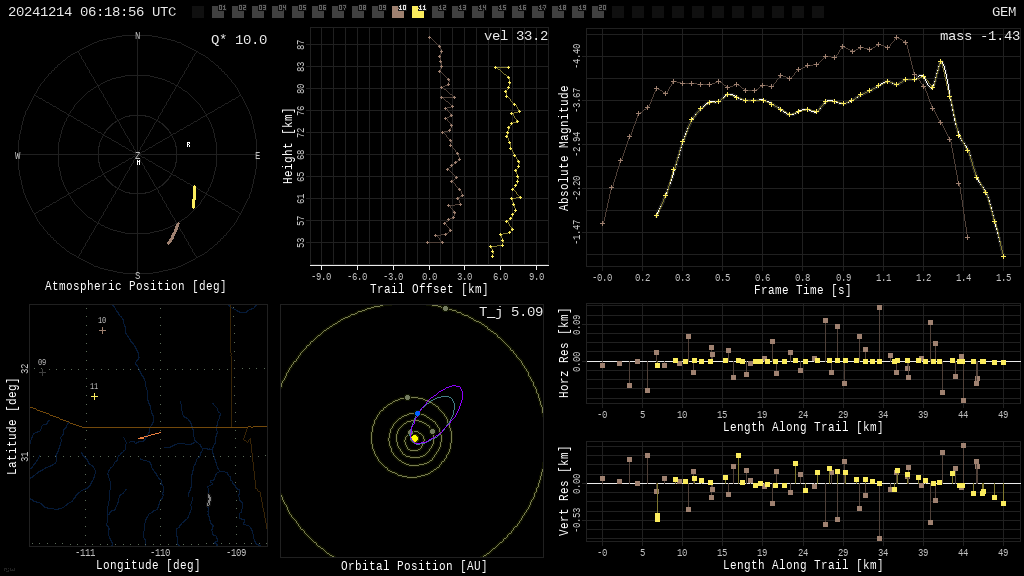Viewport: 1024px width, 576px height.
Task: Click the station 09 gray cross on map
Action: 42,372
